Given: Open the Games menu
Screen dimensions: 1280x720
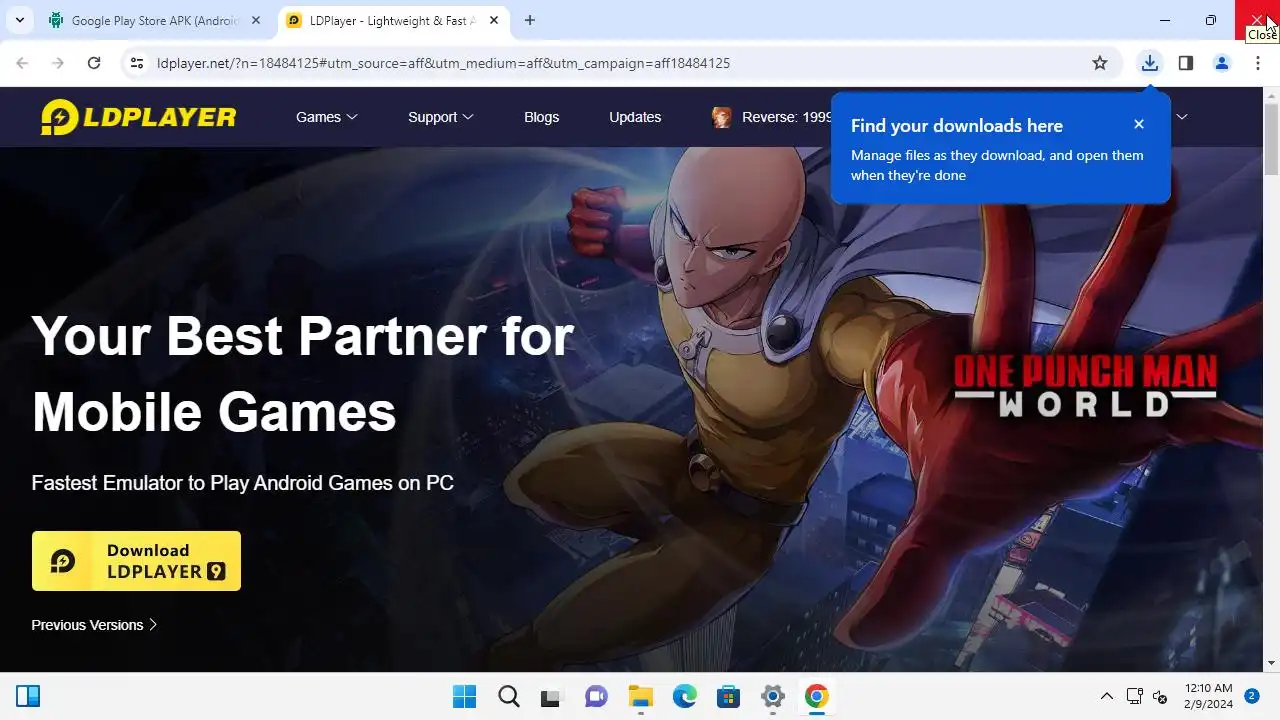Looking at the screenshot, I should click(x=326, y=117).
